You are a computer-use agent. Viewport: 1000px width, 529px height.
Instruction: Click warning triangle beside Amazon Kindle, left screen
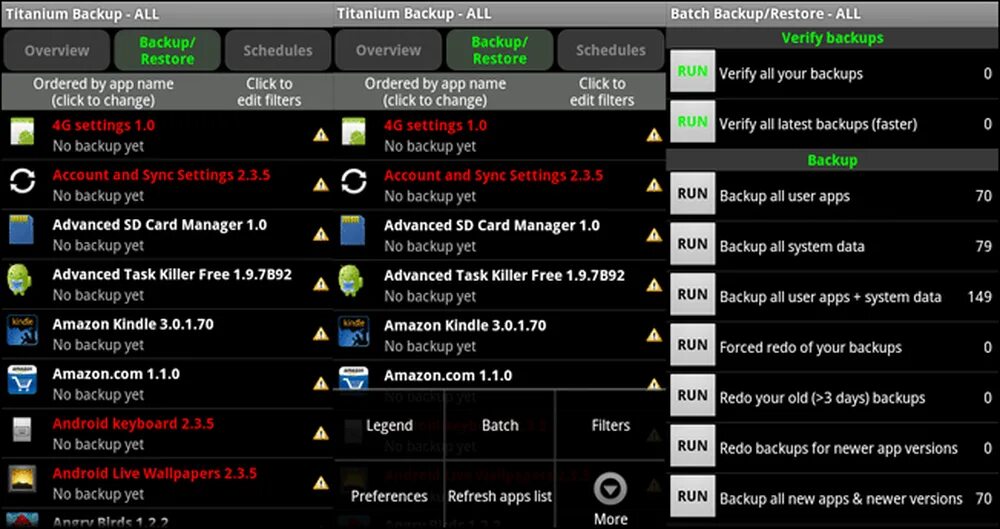click(321, 334)
